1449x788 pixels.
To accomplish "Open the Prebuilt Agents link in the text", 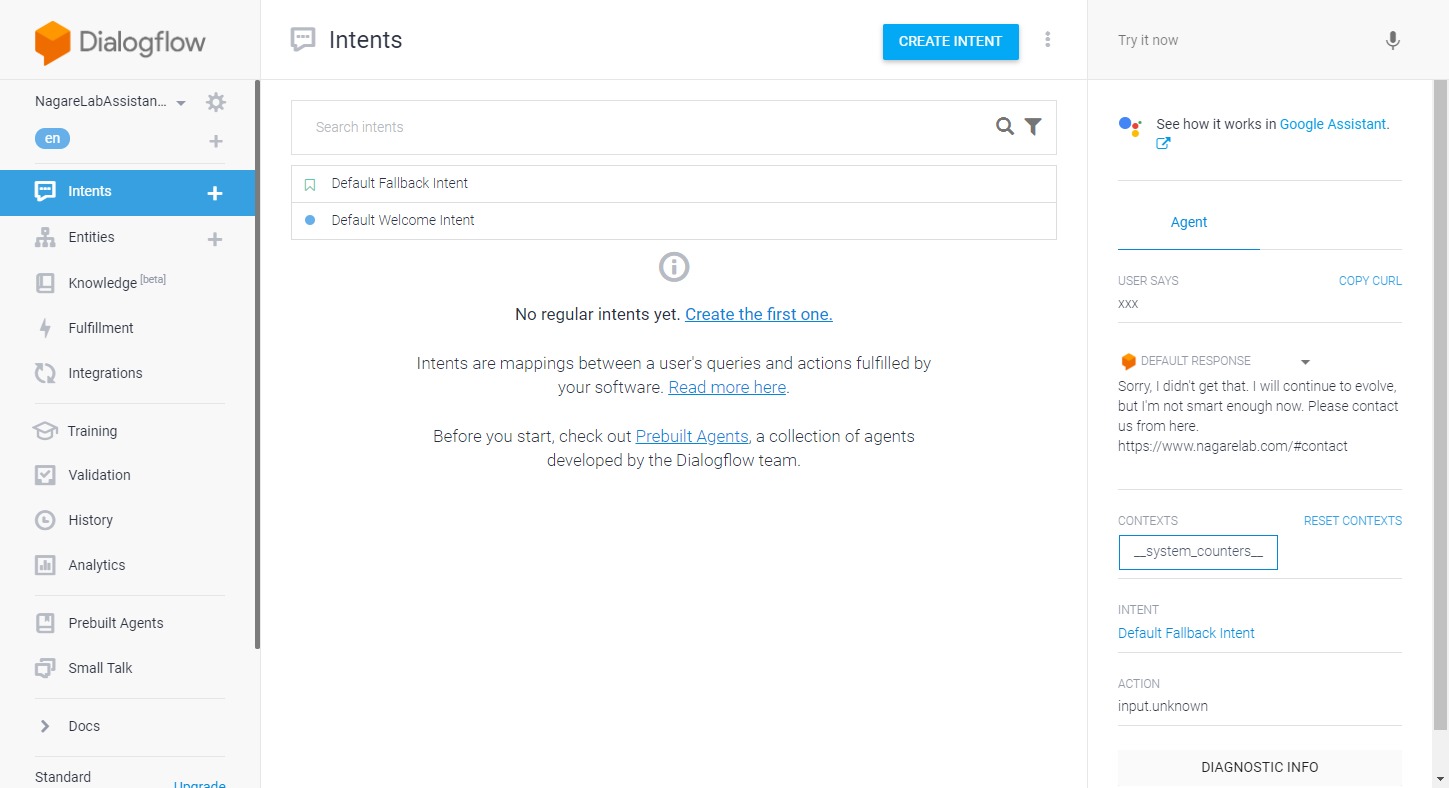I will pos(692,436).
